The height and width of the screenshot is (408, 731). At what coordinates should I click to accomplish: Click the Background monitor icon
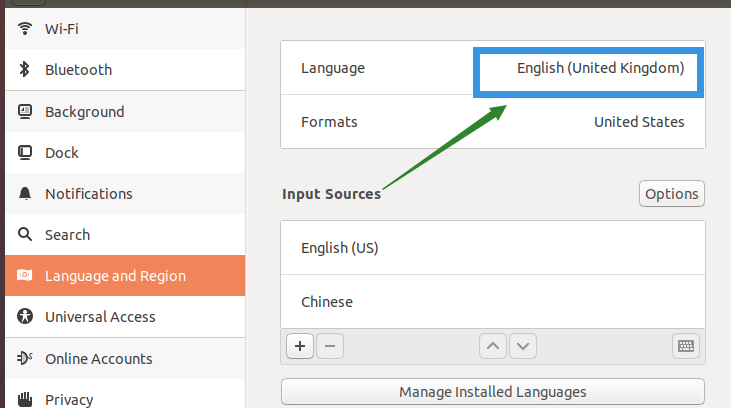point(25,112)
